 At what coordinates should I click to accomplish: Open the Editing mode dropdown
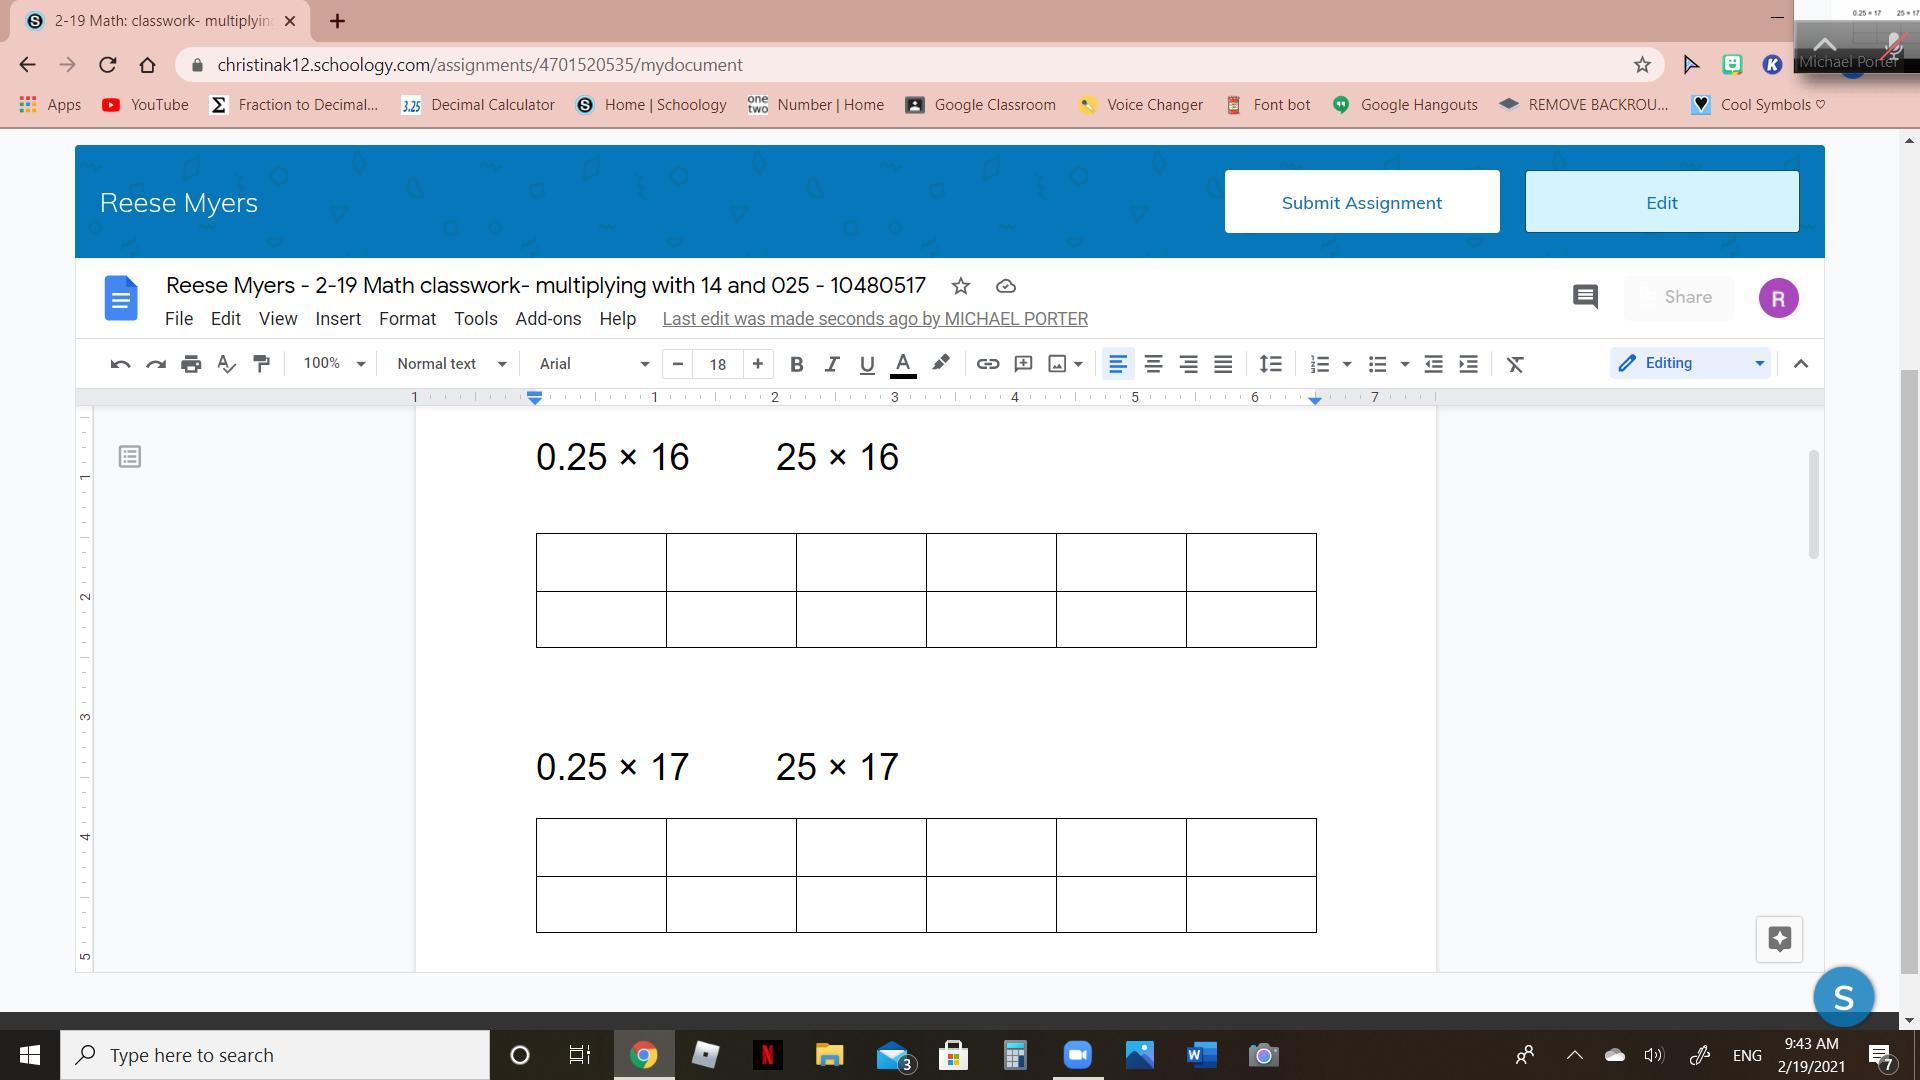[1689, 363]
